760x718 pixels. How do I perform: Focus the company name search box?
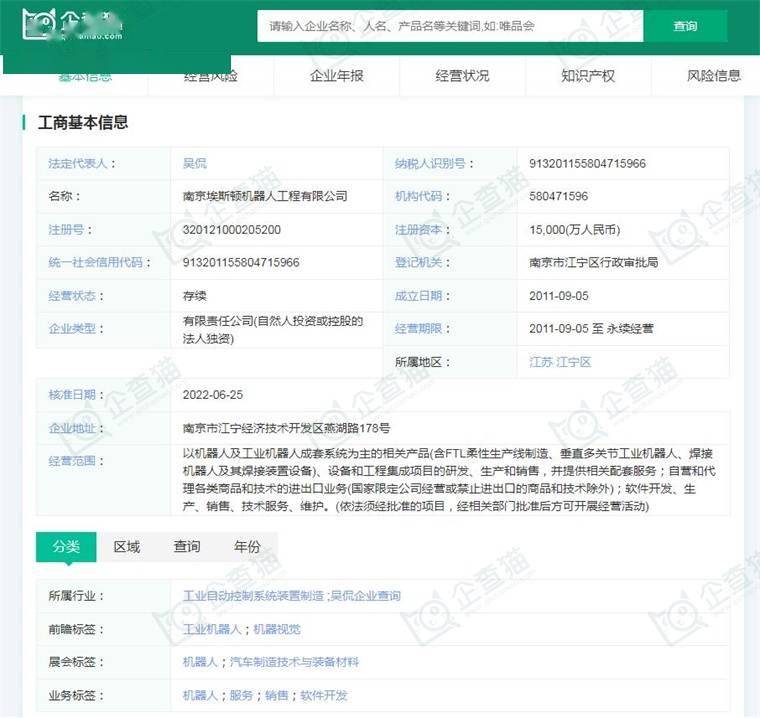[x=450, y=26]
